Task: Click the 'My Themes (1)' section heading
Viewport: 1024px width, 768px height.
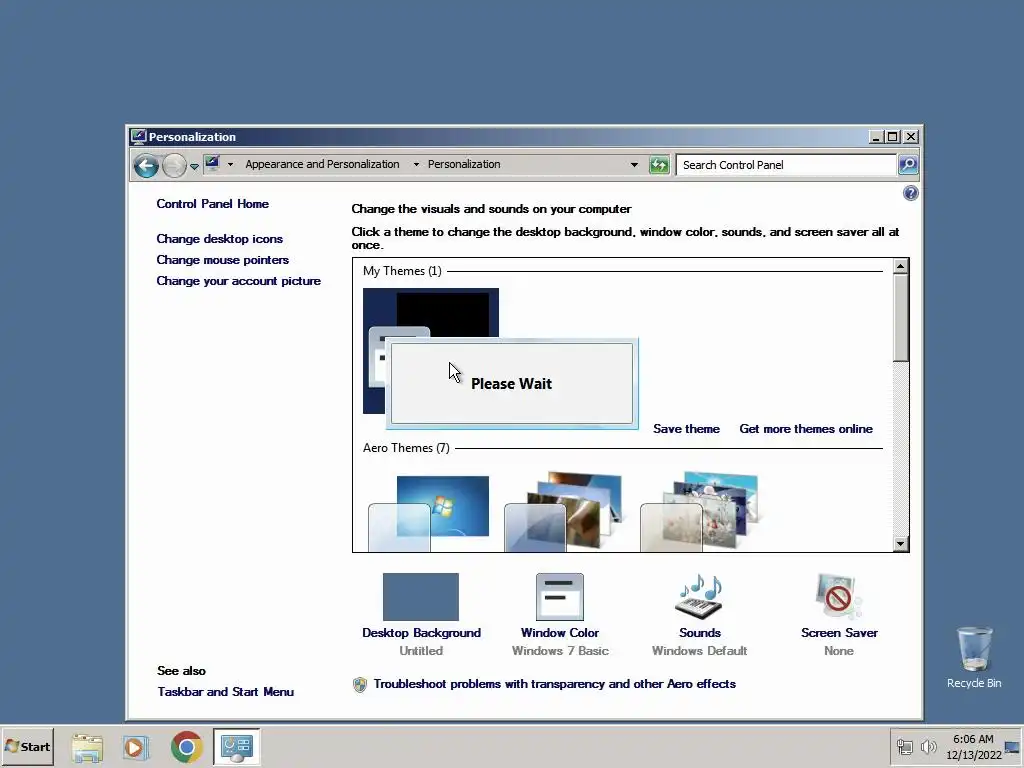Action: coord(402,271)
